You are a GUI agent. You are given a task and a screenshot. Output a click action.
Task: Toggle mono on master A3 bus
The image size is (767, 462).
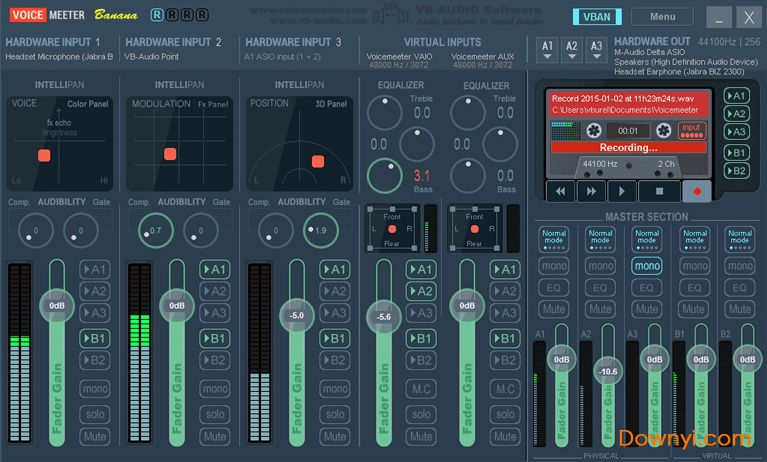coord(647,266)
